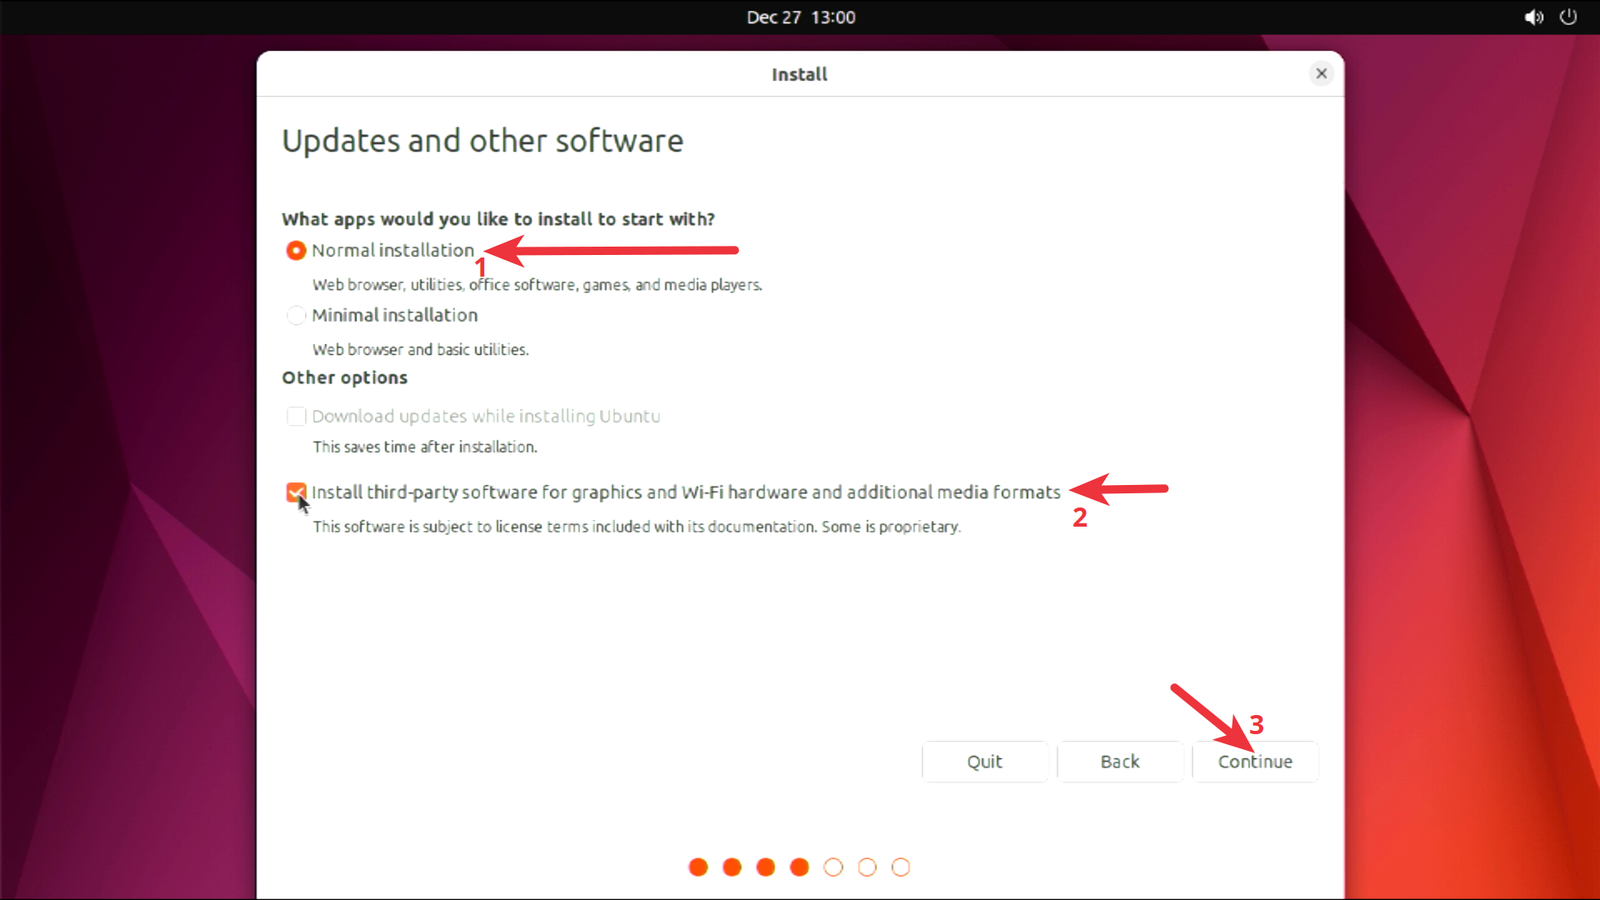The image size is (1600, 900).
Task: Click the first empty progress dot
Action: pos(833,867)
